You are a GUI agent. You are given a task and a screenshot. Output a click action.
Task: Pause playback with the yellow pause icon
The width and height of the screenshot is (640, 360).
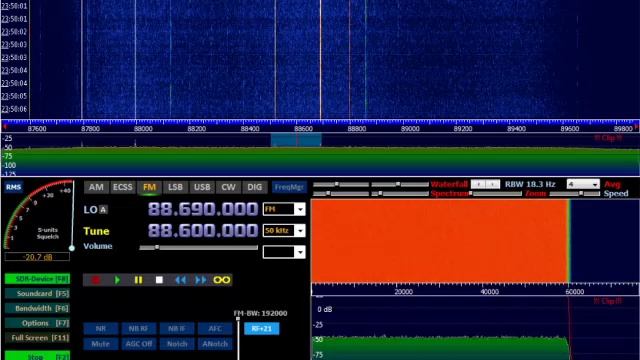pyautogui.click(x=138, y=280)
